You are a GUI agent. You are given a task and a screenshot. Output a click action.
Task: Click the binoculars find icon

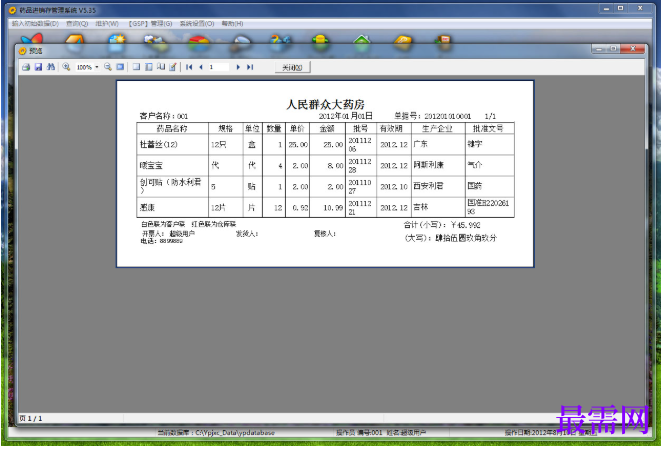[51, 67]
